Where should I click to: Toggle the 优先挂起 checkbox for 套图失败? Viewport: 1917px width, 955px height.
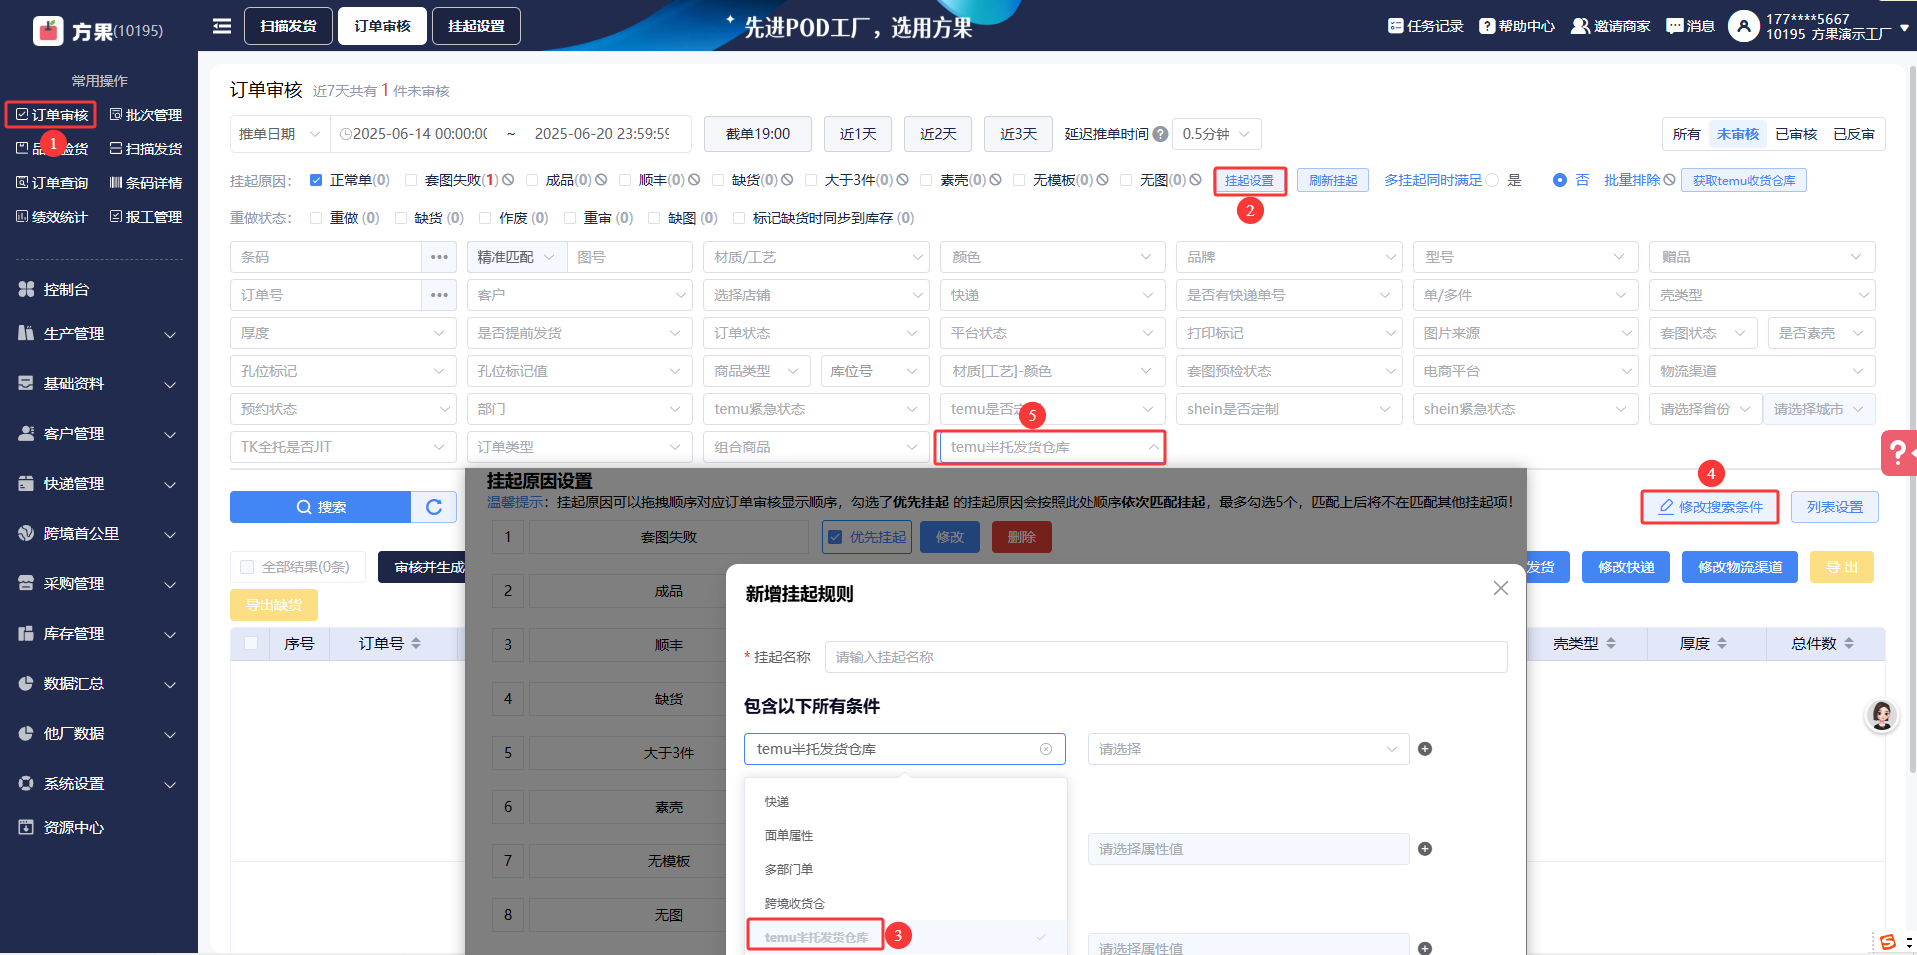pos(835,537)
